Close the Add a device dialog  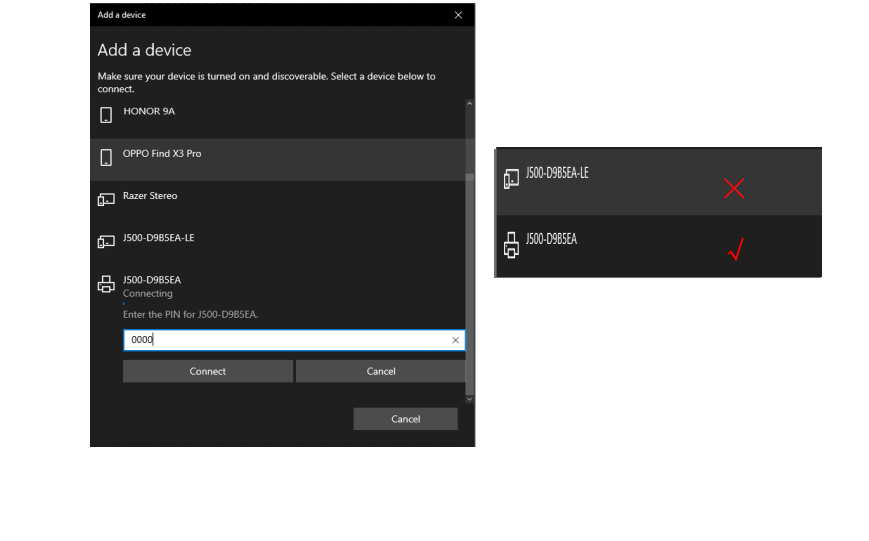pyautogui.click(x=458, y=15)
